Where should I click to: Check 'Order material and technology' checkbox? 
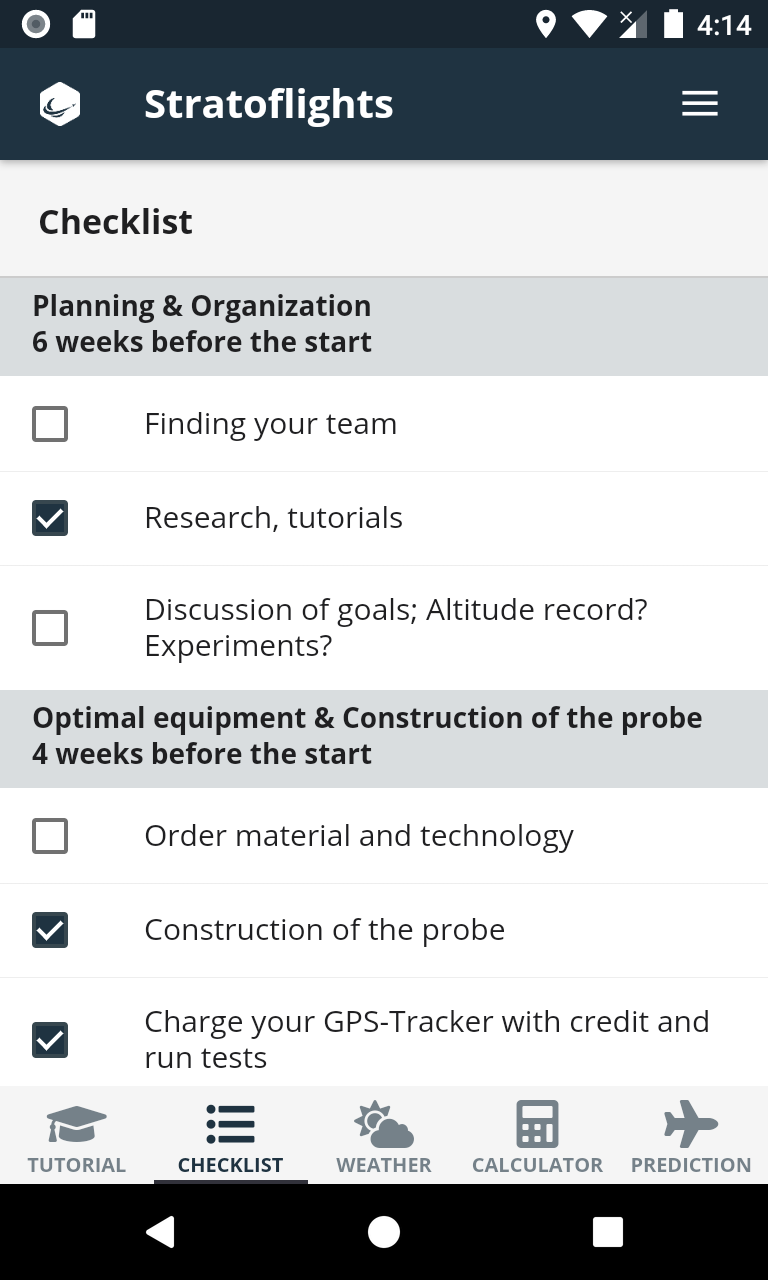pos(50,836)
